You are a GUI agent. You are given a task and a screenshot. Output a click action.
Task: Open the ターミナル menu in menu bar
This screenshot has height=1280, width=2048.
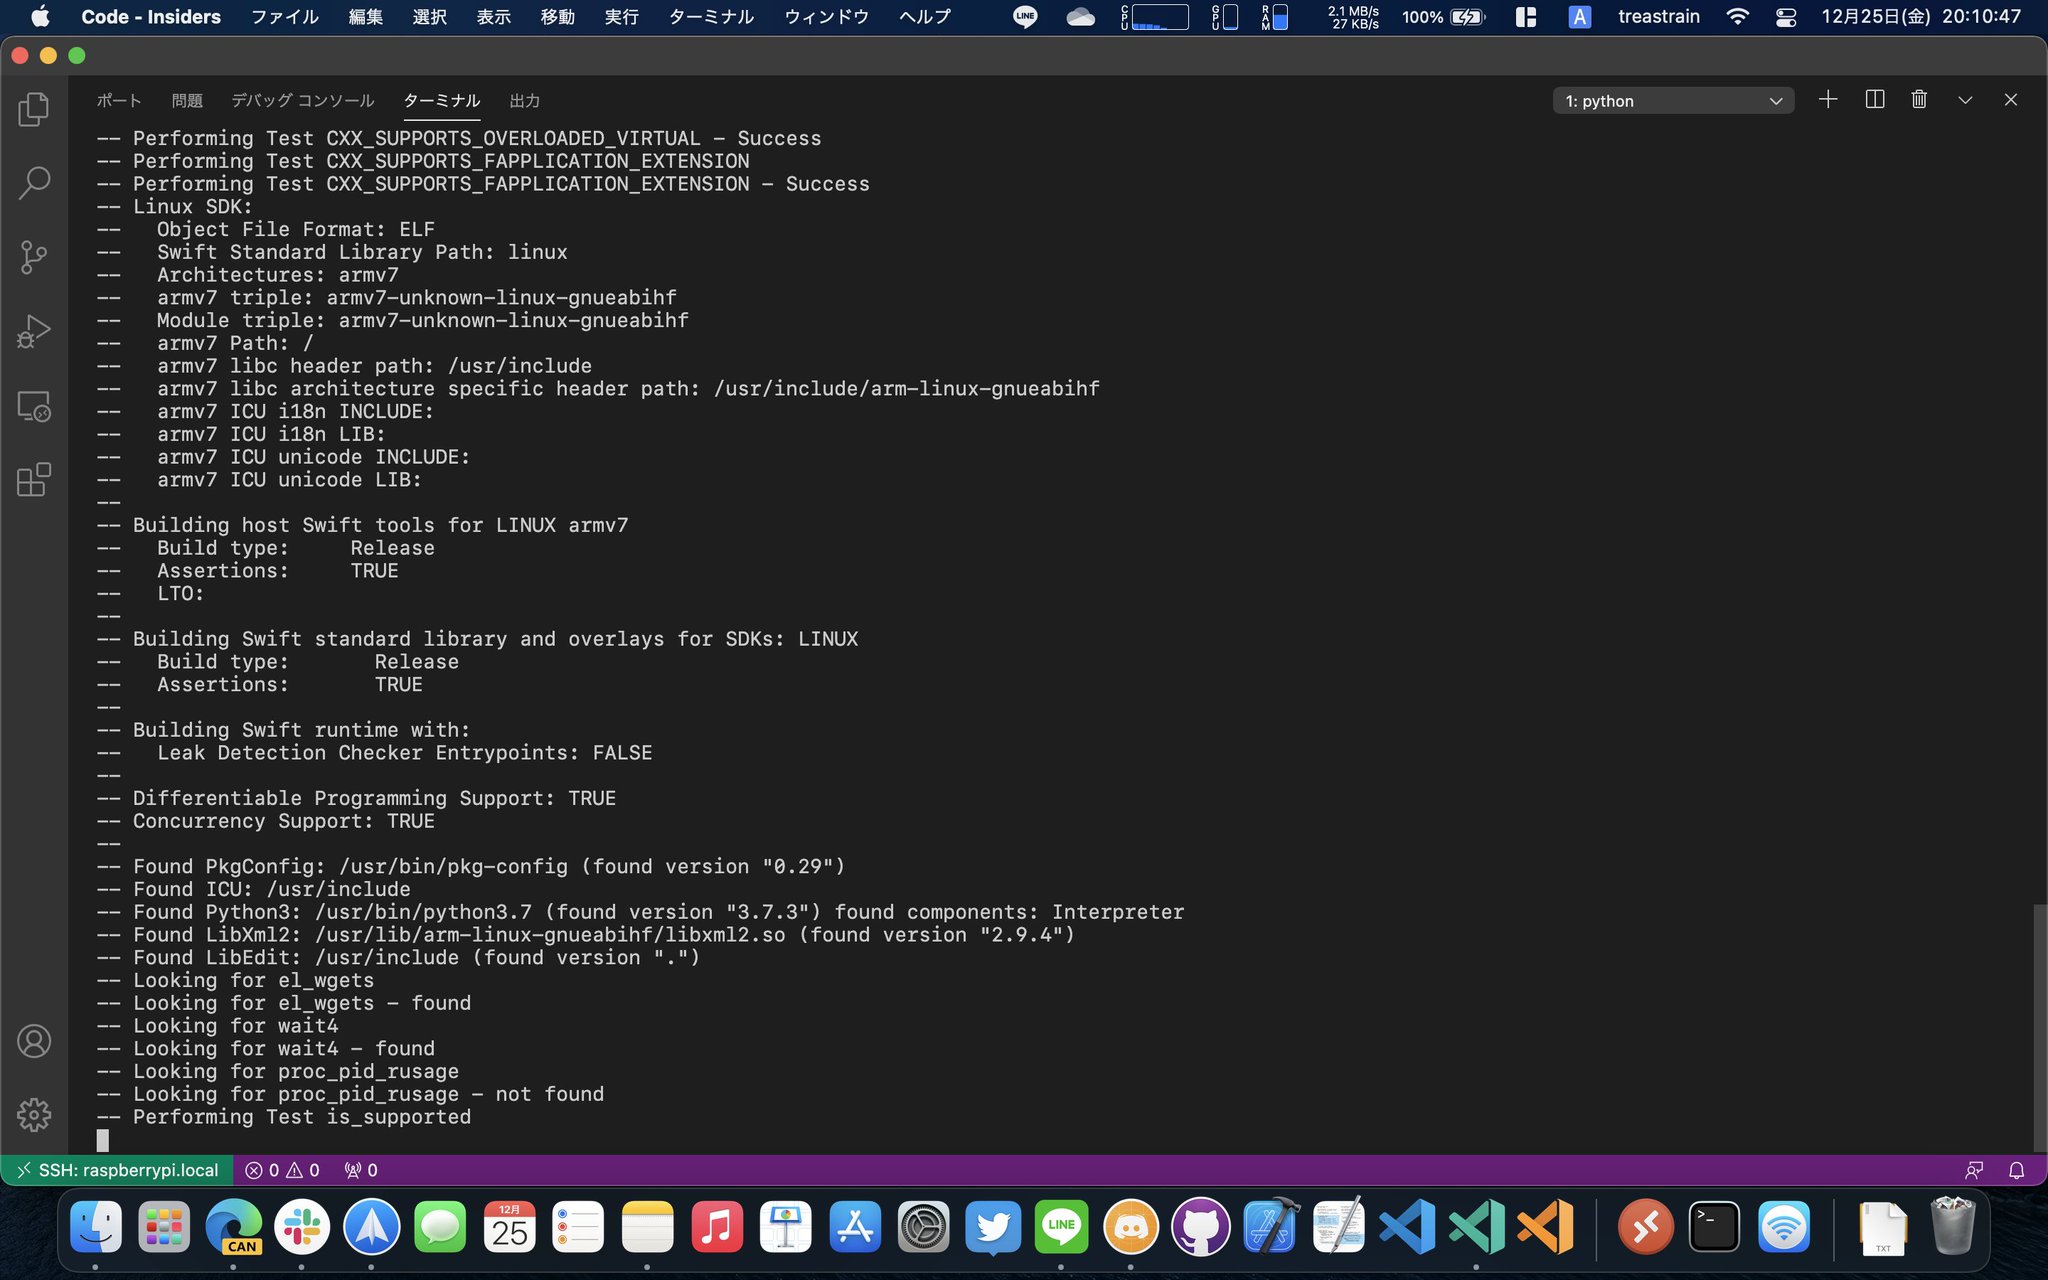click(x=711, y=17)
